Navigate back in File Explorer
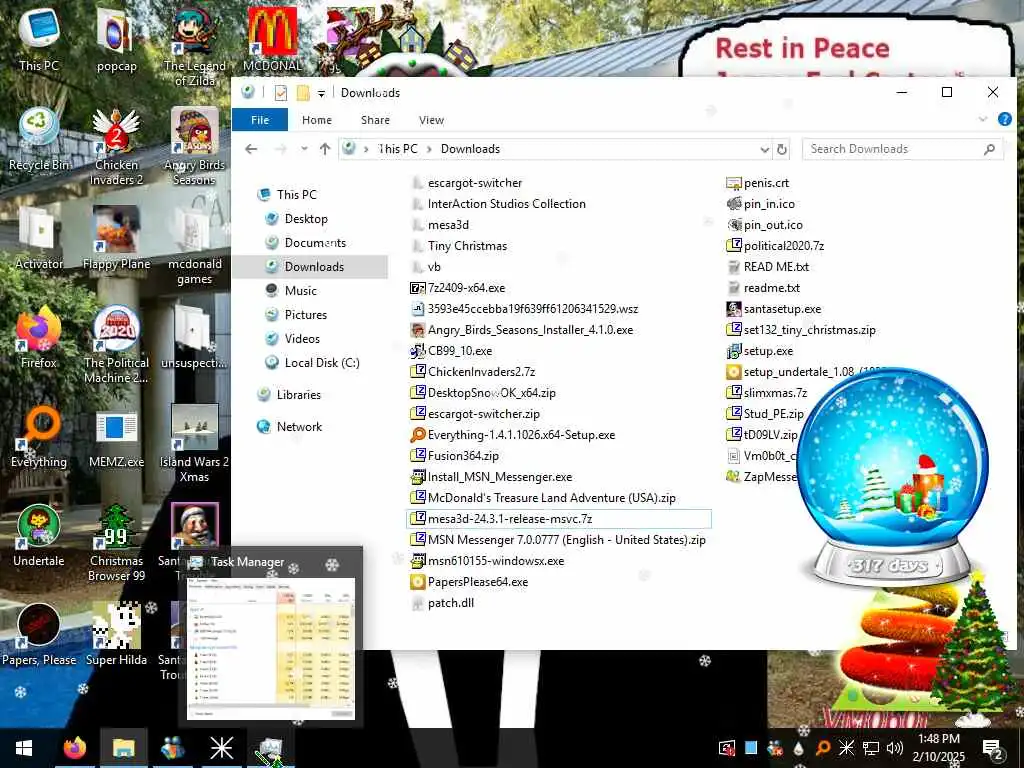 pos(251,149)
